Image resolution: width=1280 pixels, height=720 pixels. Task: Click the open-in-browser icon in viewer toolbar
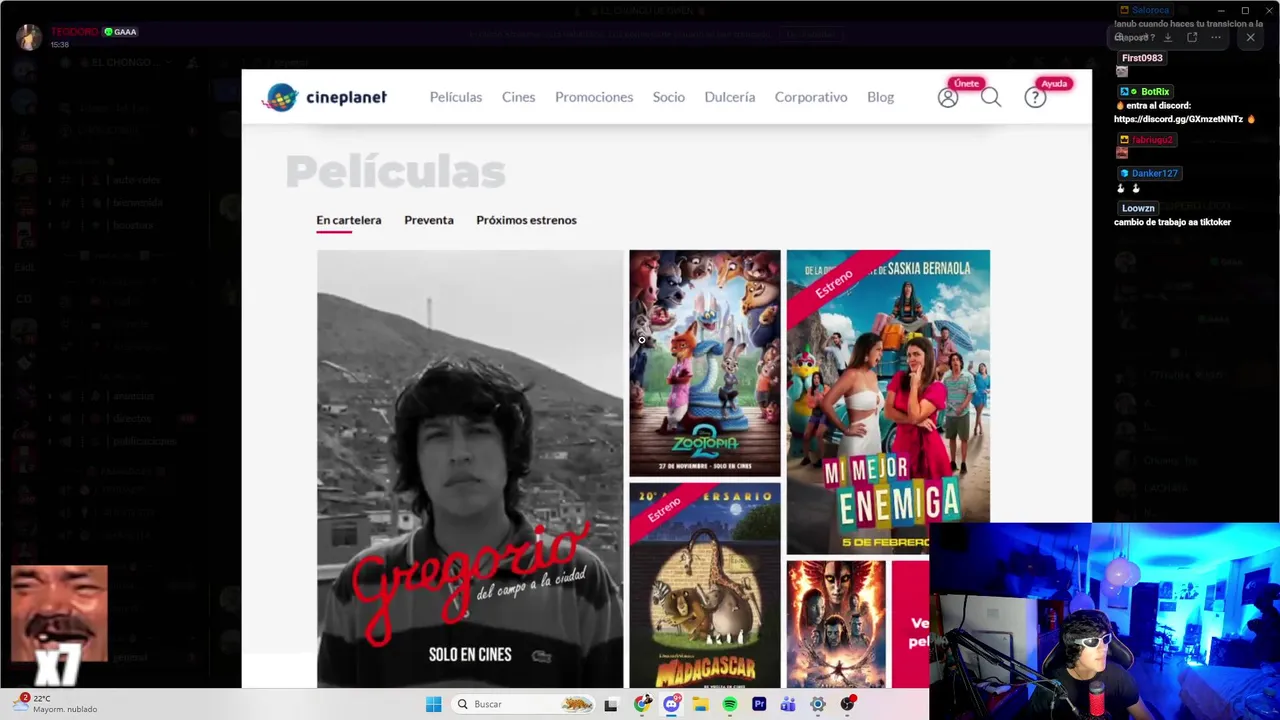coord(1192,37)
